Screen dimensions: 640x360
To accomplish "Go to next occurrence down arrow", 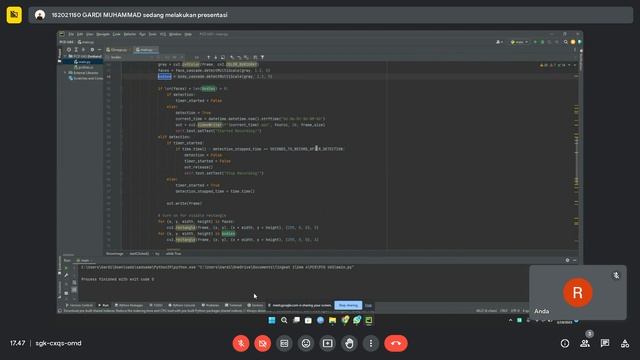I will (216, 57).
